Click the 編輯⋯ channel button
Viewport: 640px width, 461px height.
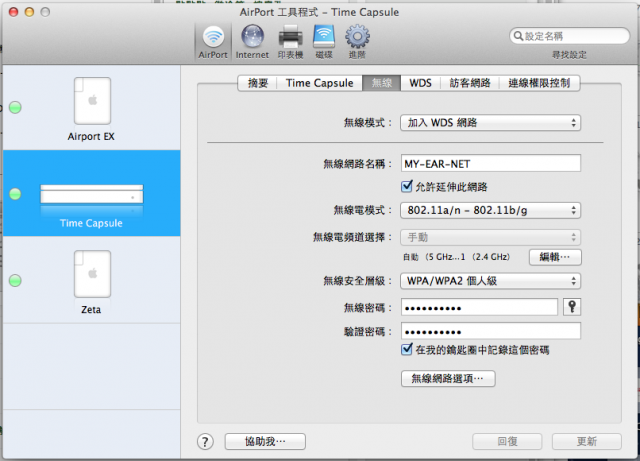coord(555,257)
